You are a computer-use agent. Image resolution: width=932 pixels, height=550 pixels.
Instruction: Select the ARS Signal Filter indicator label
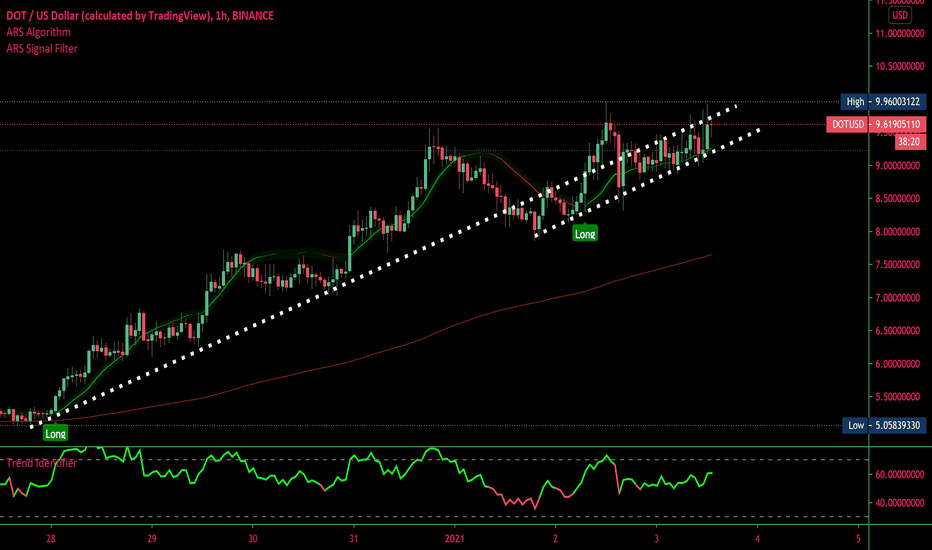42,49
